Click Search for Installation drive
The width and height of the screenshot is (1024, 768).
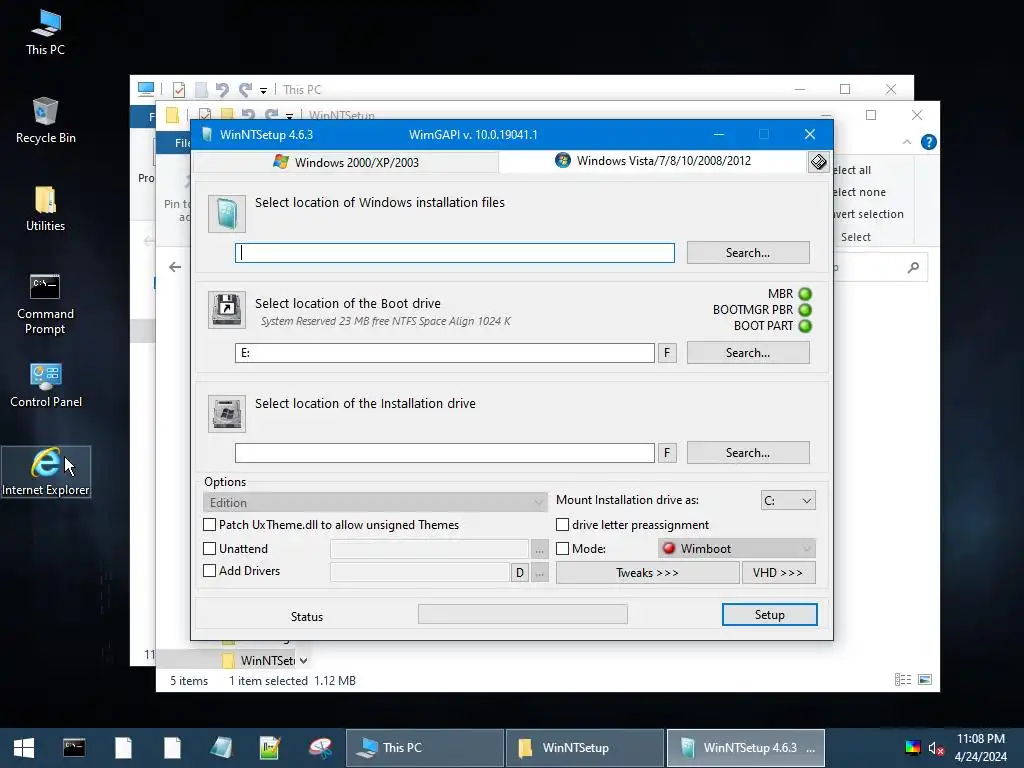pos(748,453)
